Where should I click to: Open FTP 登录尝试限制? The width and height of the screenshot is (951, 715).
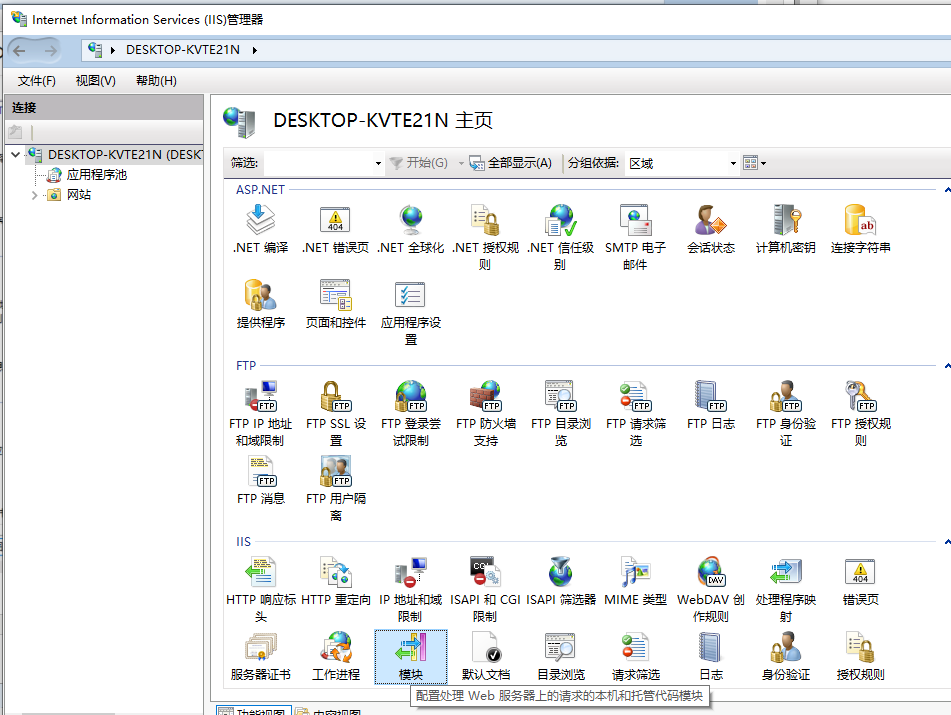411,414
